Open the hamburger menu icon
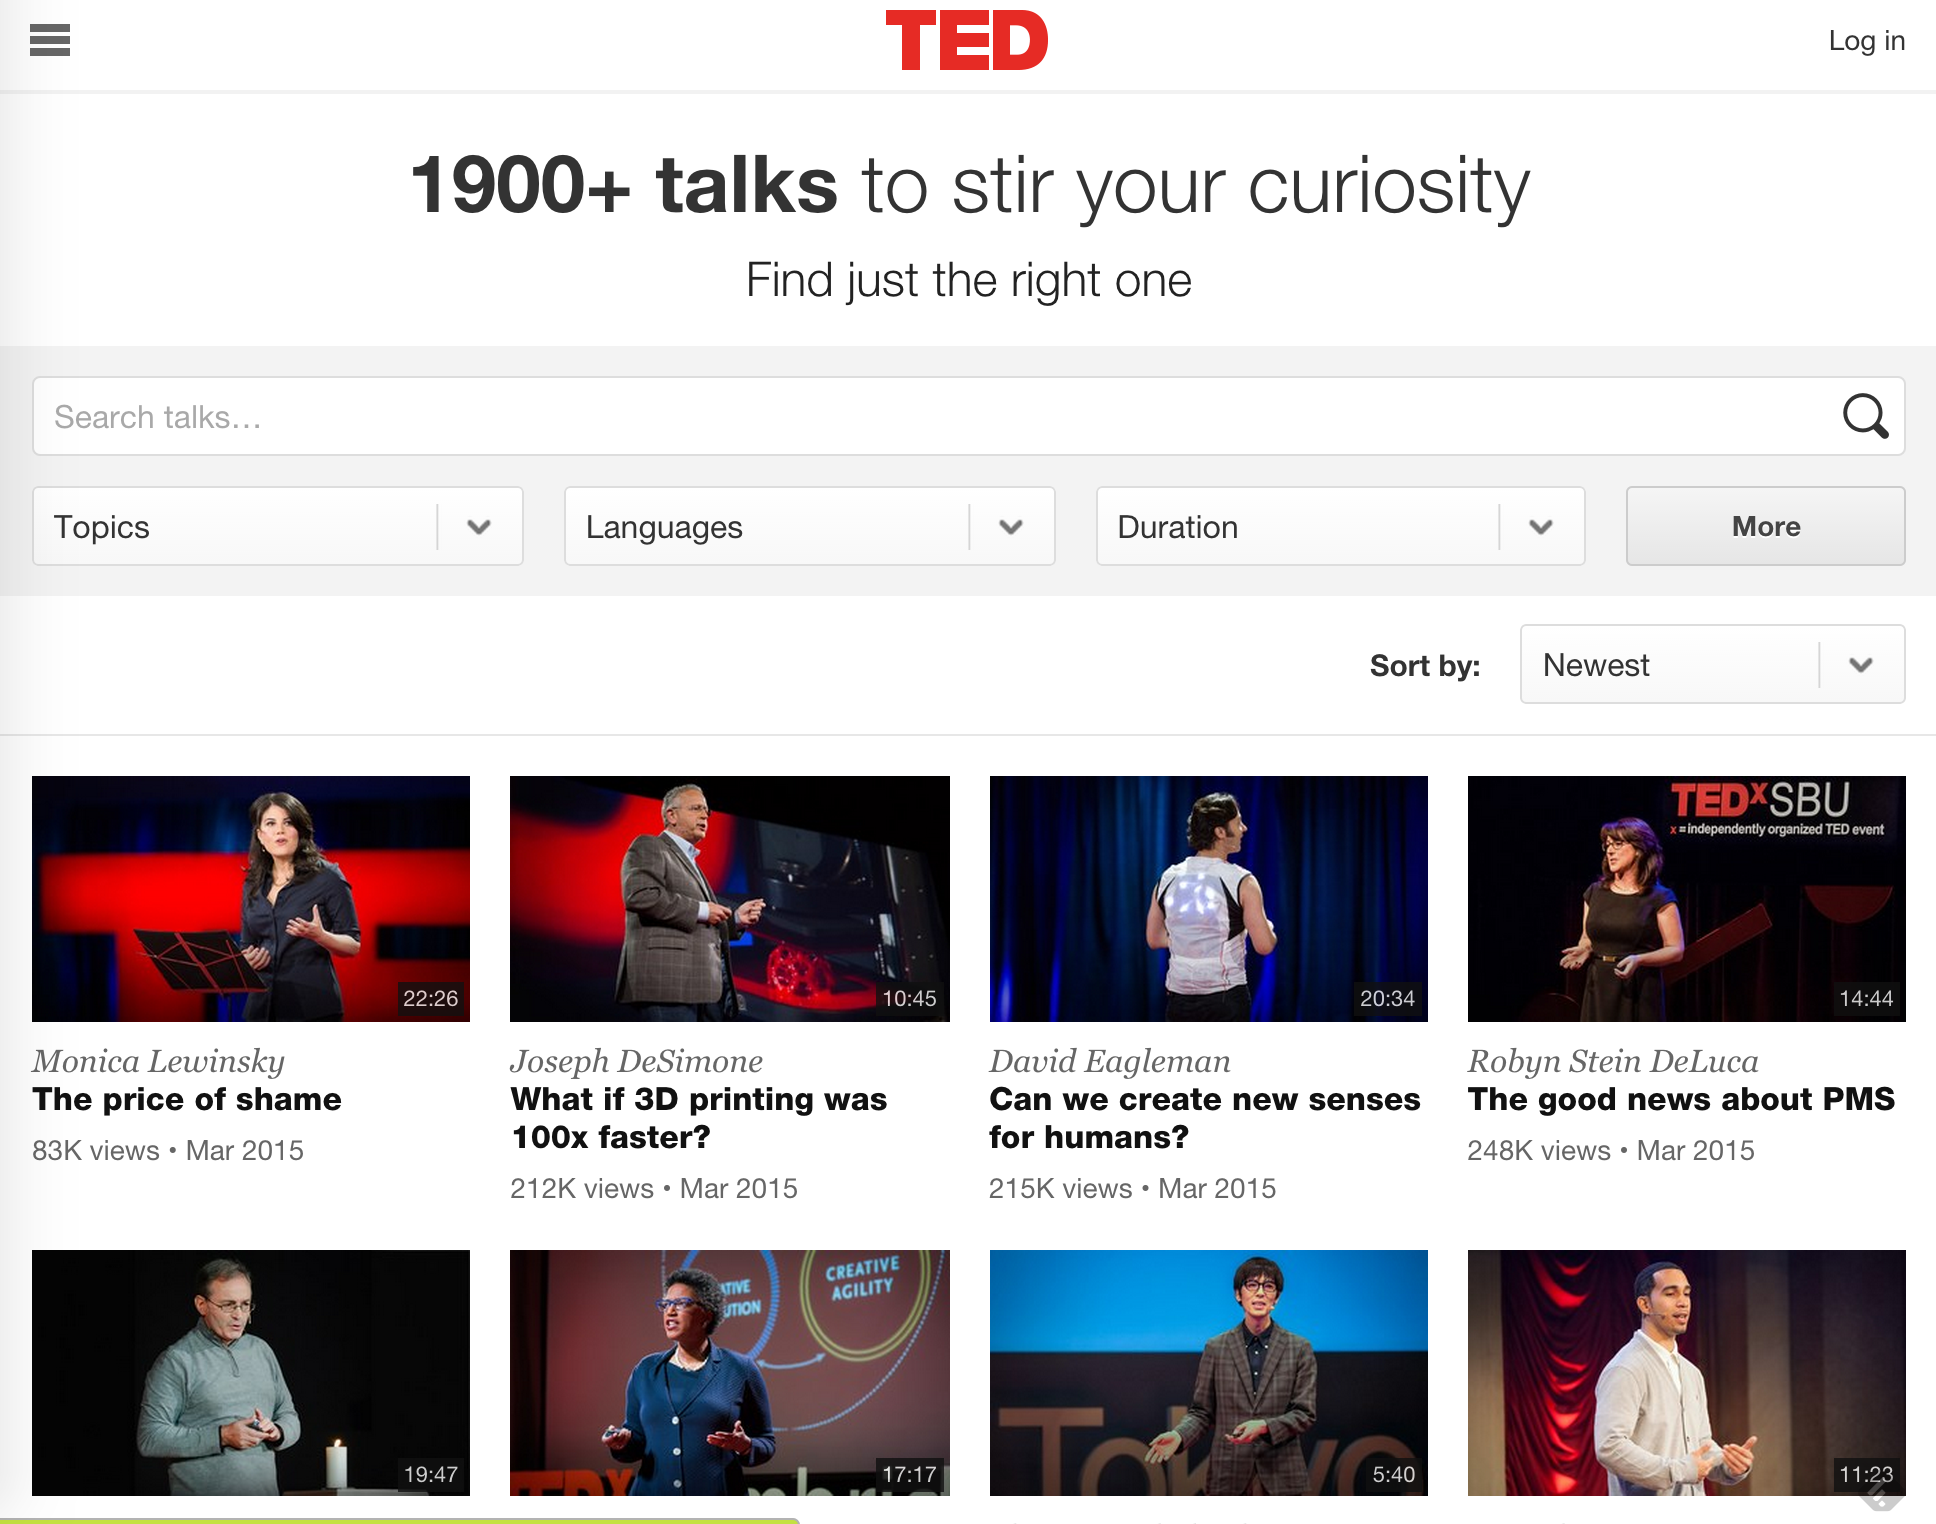The width and height of the screenshot is (1936, 1524). pos(50,40)
